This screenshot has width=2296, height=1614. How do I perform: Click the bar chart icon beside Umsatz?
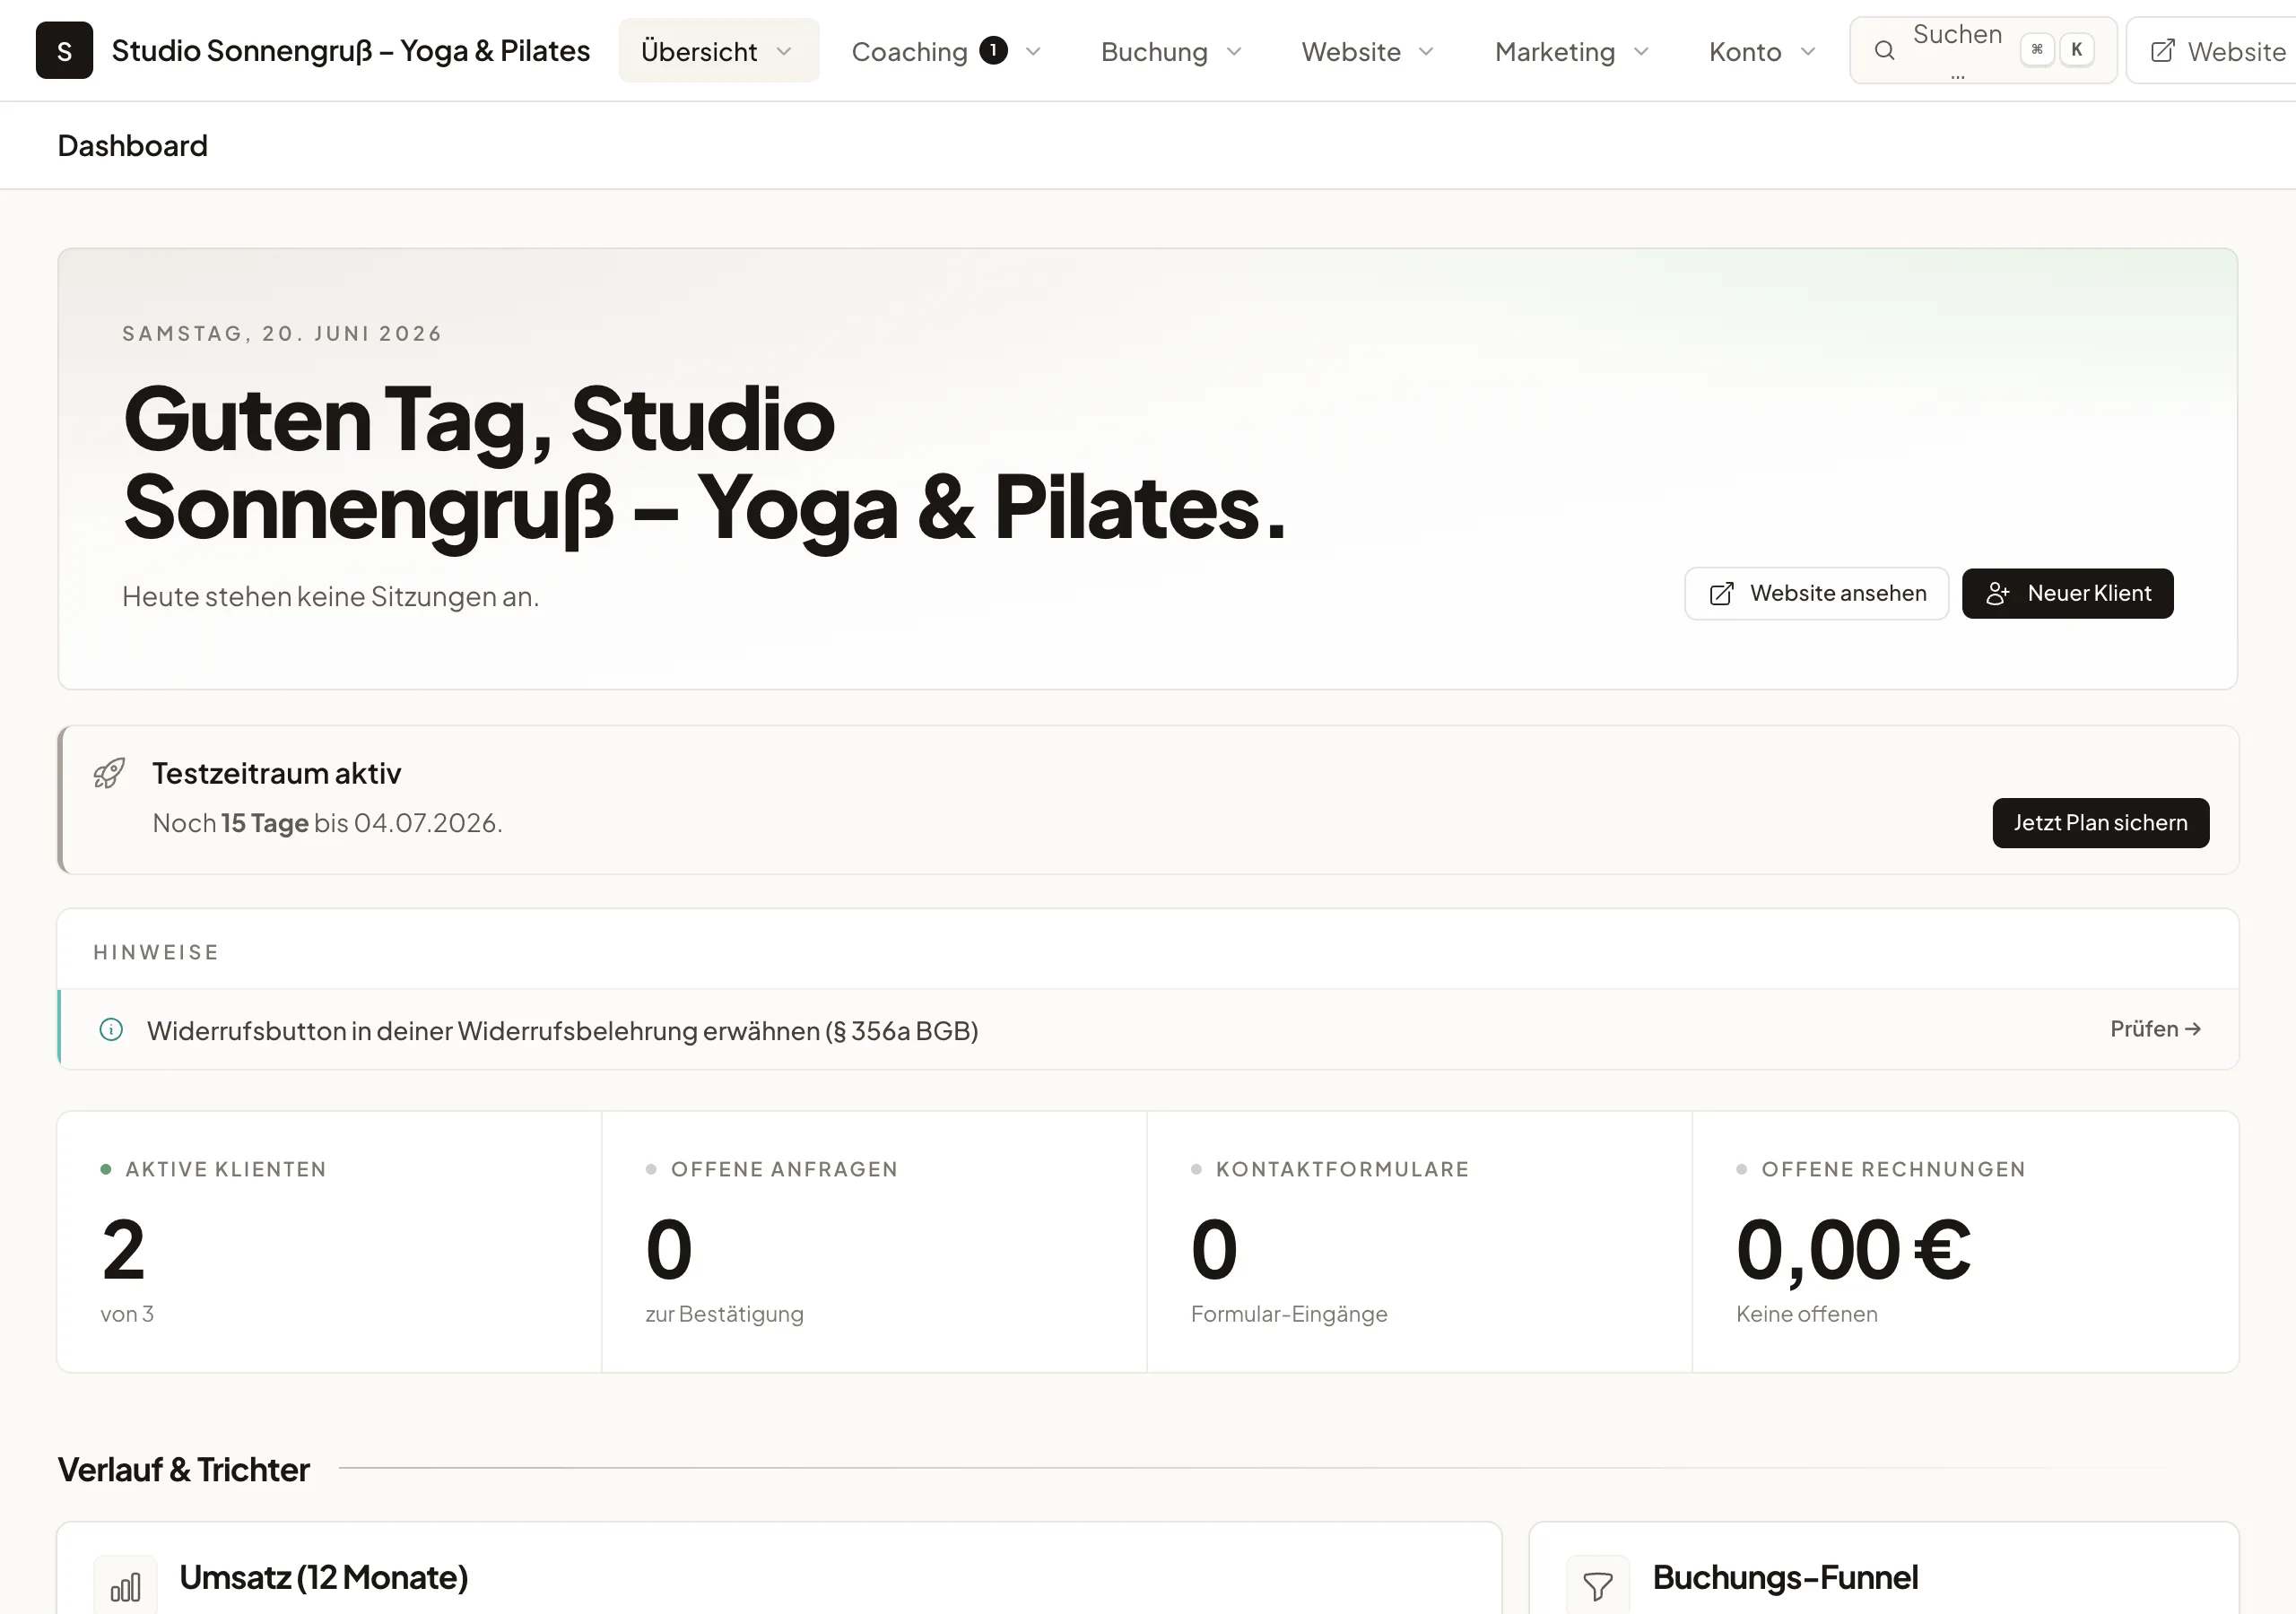coord(125,1587)
